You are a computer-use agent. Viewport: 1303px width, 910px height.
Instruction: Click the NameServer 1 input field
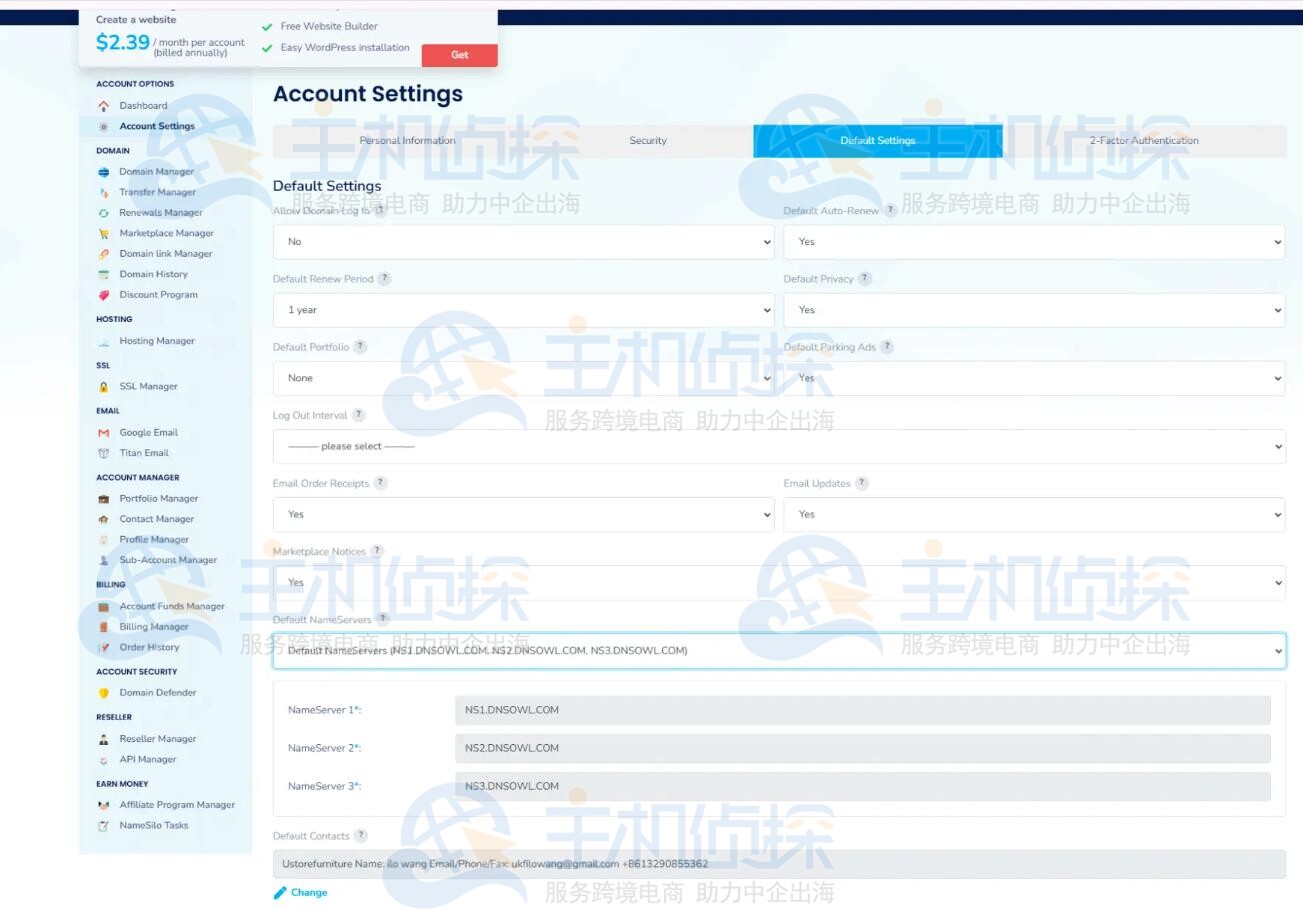[862, 710]
